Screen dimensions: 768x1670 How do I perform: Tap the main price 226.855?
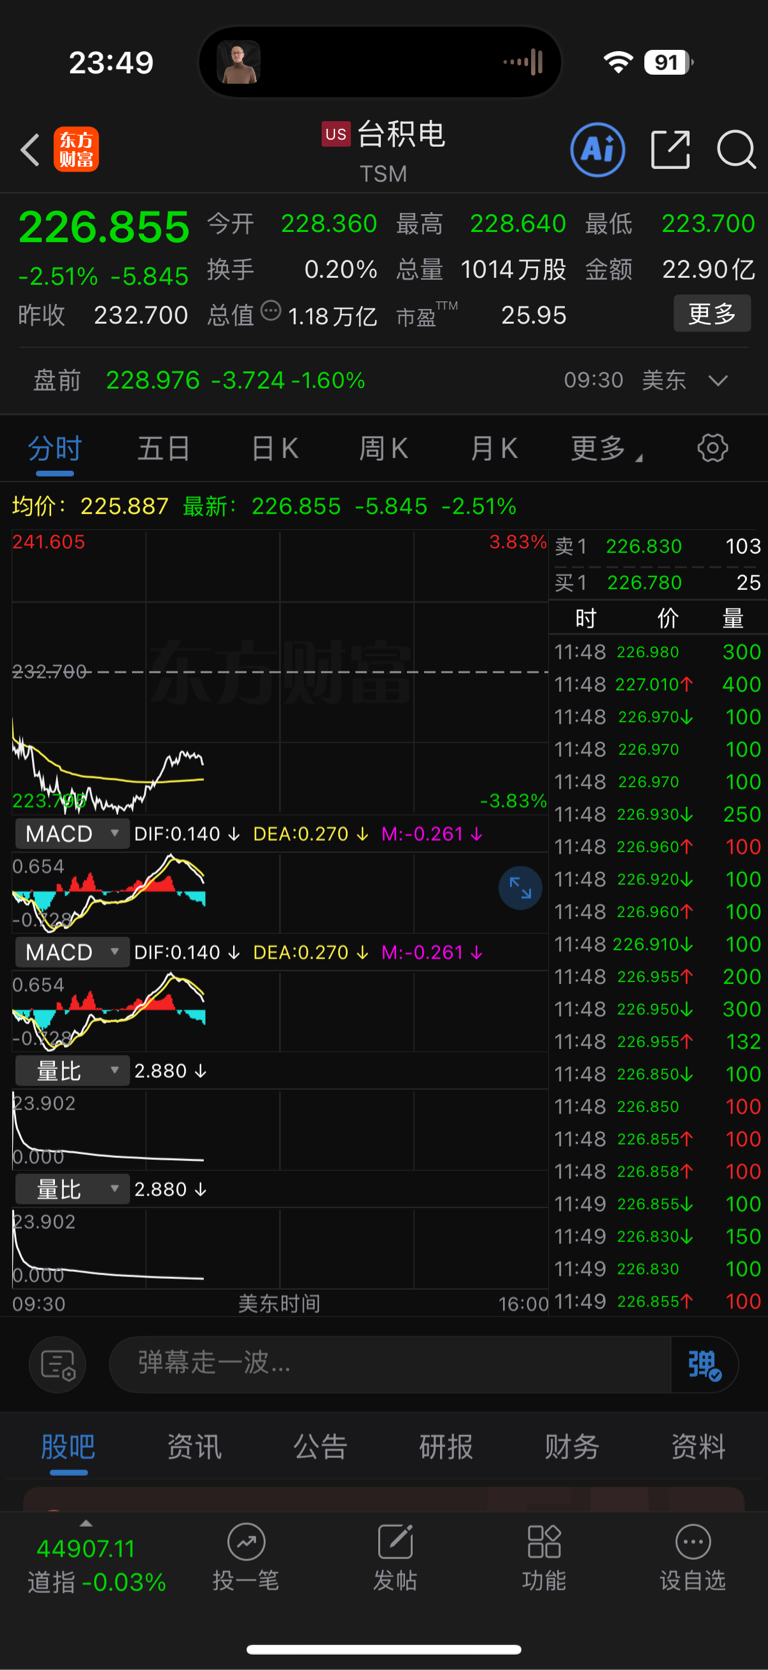pos(104,227)
